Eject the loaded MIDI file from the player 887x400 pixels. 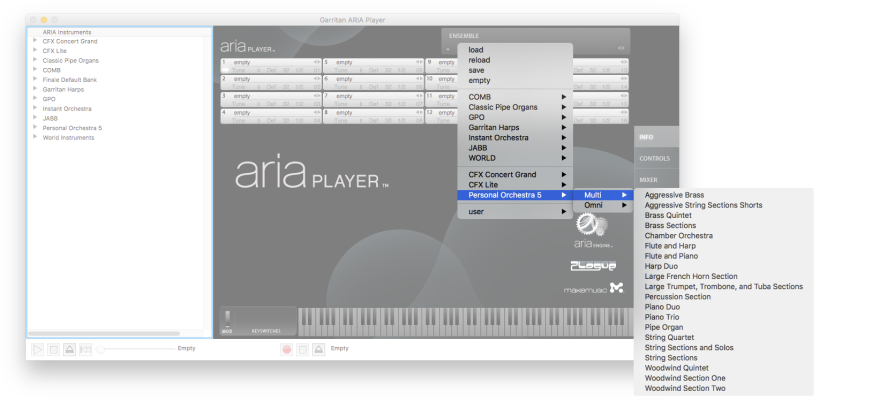pos(69,350)
